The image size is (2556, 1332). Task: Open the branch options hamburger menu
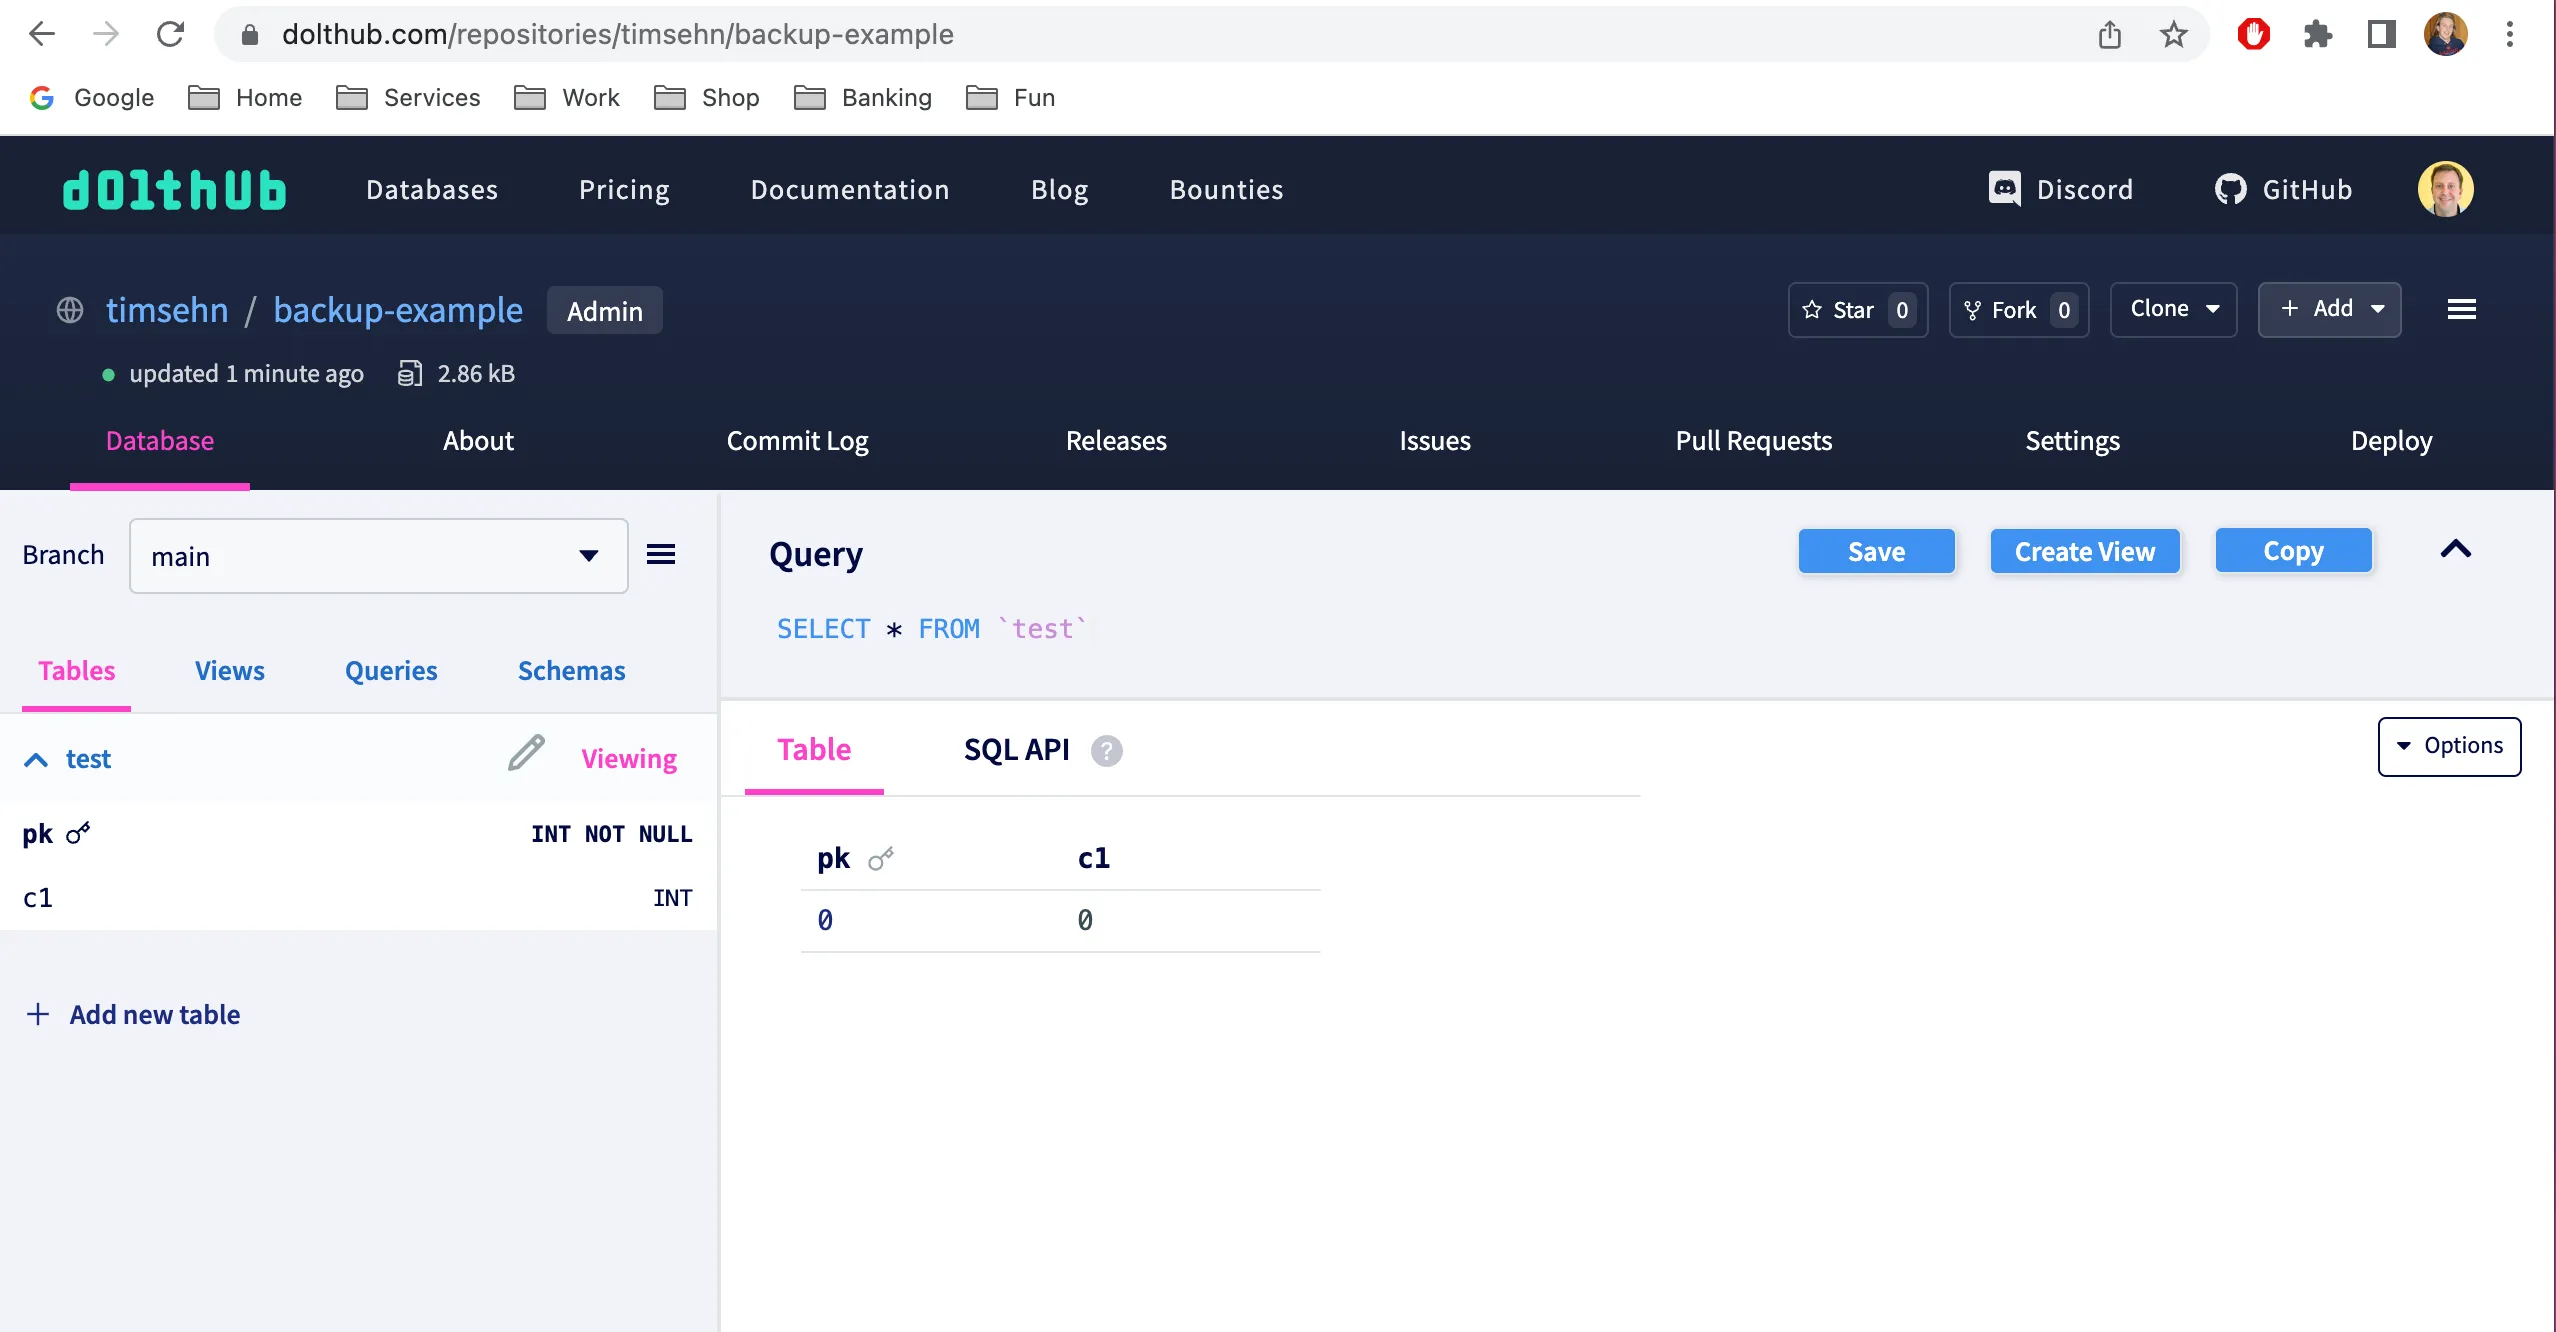[x=661, y=554]
